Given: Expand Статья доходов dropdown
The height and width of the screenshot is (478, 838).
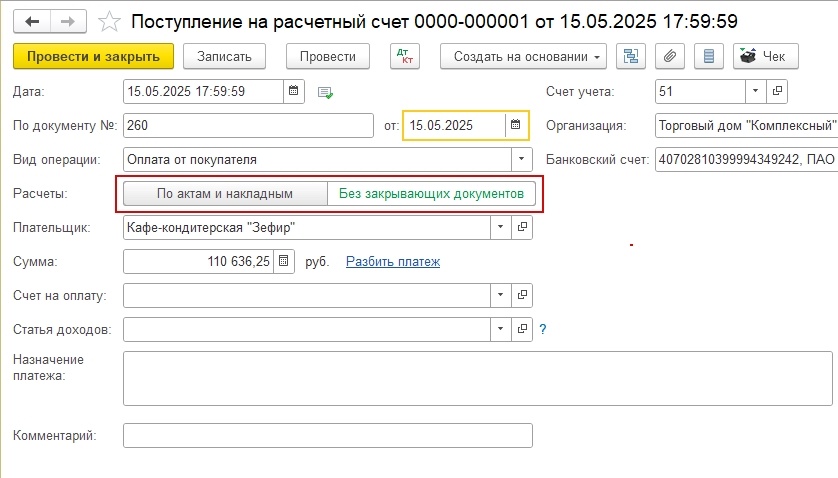Looking at the screenshot, I should [x=501, y=329].
